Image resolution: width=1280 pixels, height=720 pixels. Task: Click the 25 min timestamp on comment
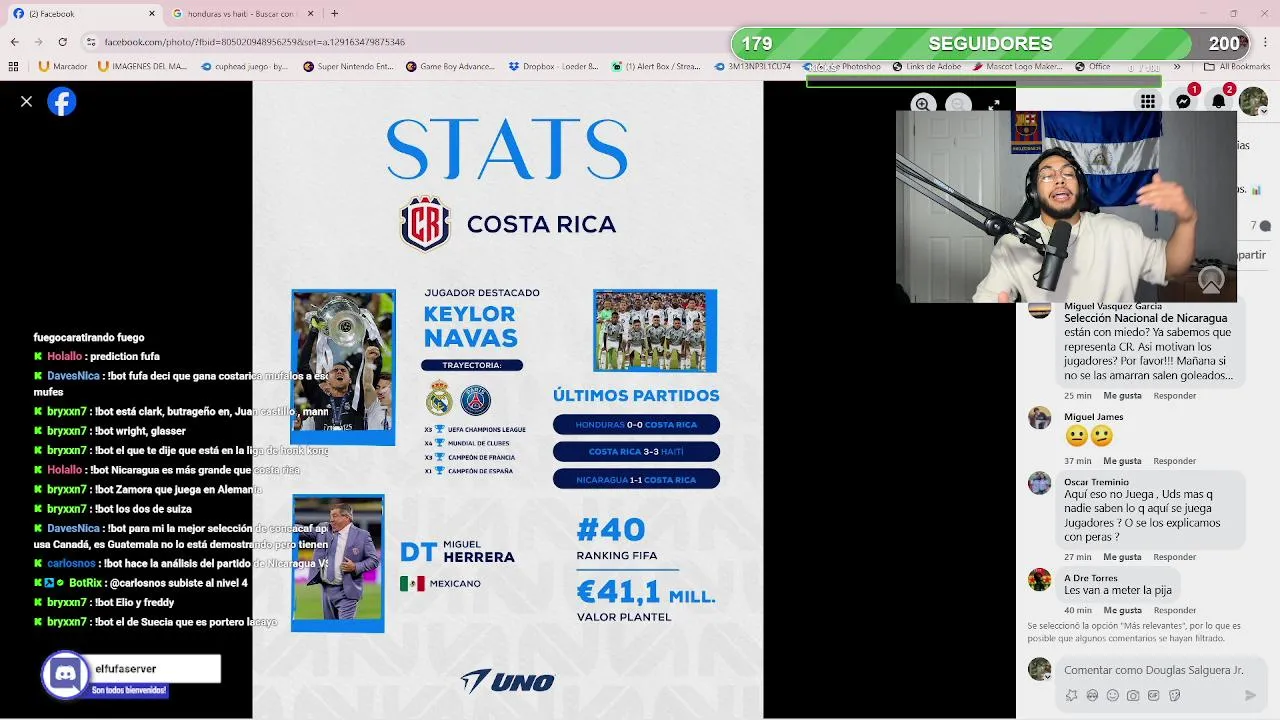[1077, 396]
